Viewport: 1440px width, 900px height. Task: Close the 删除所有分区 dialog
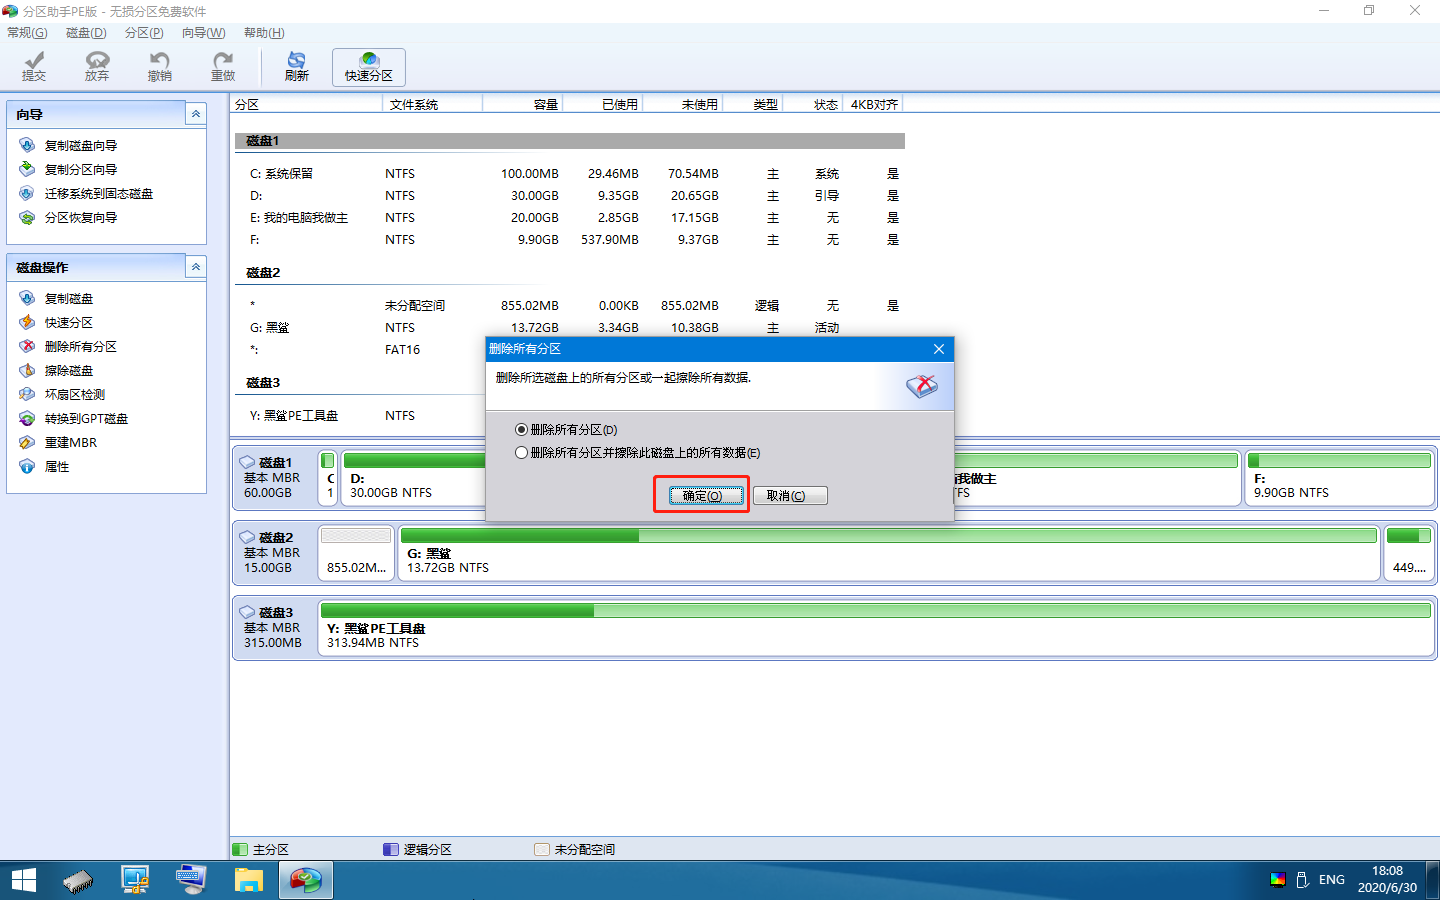coord(938,349)
